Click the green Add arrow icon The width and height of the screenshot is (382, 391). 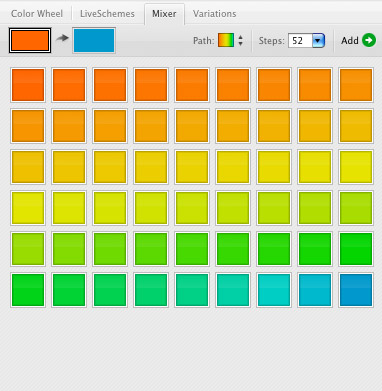tap(369, 40)
